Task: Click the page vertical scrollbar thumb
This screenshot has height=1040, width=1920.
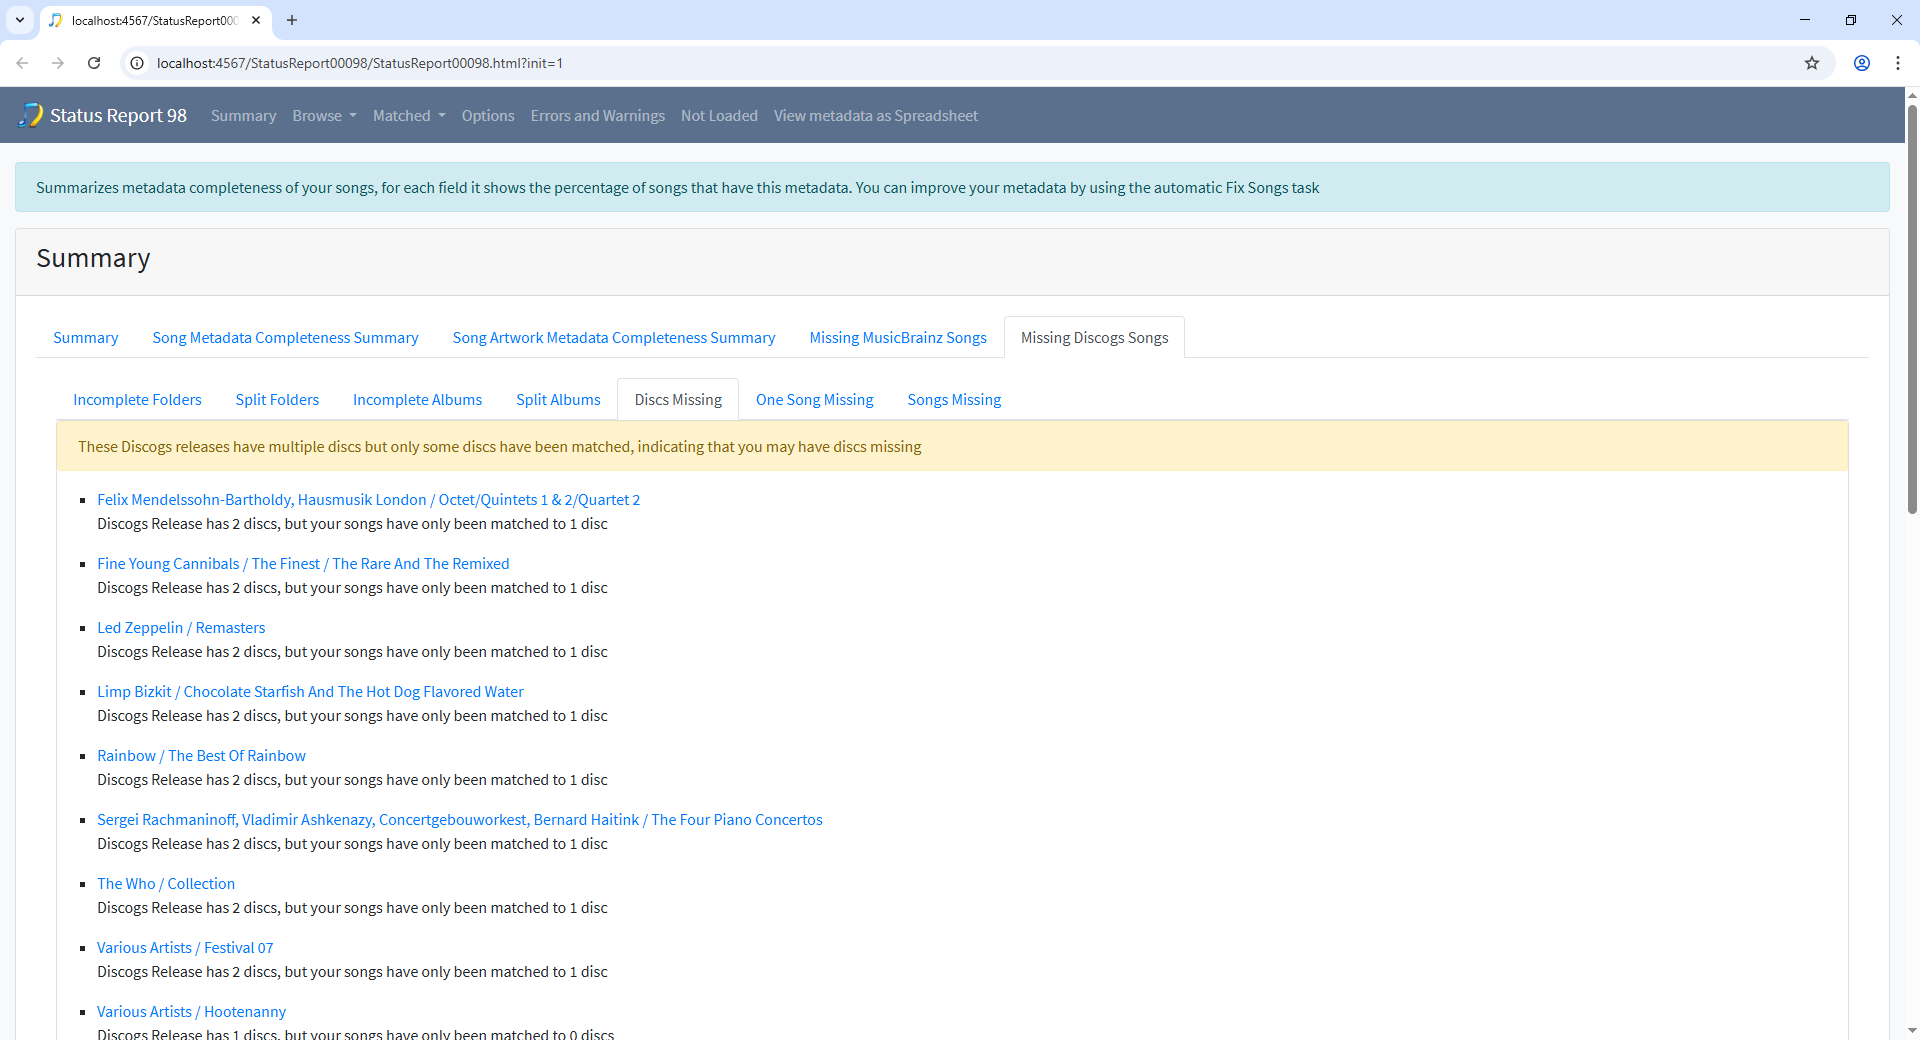Action: (x=1912, y=308)
